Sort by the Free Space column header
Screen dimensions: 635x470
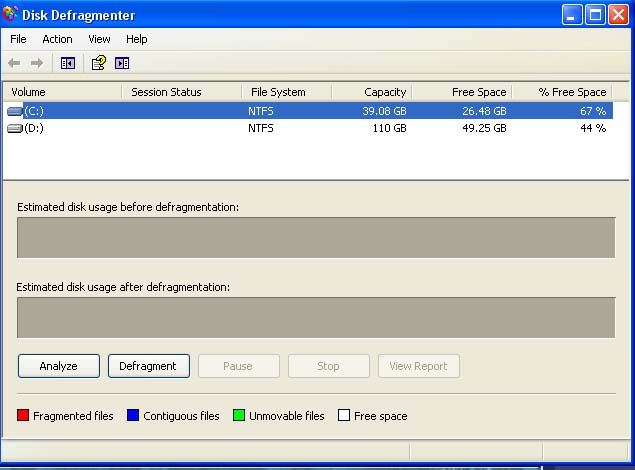click(x=462, y=92)
